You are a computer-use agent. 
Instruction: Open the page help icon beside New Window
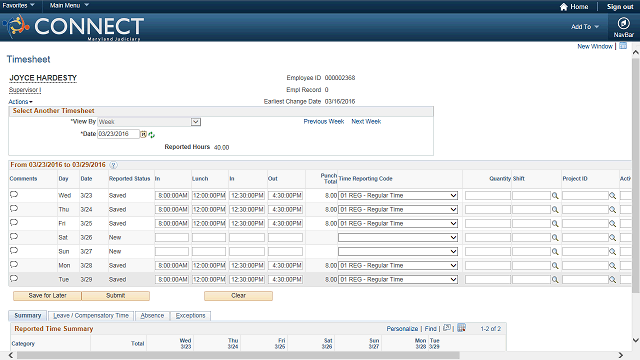pos(623,46)
